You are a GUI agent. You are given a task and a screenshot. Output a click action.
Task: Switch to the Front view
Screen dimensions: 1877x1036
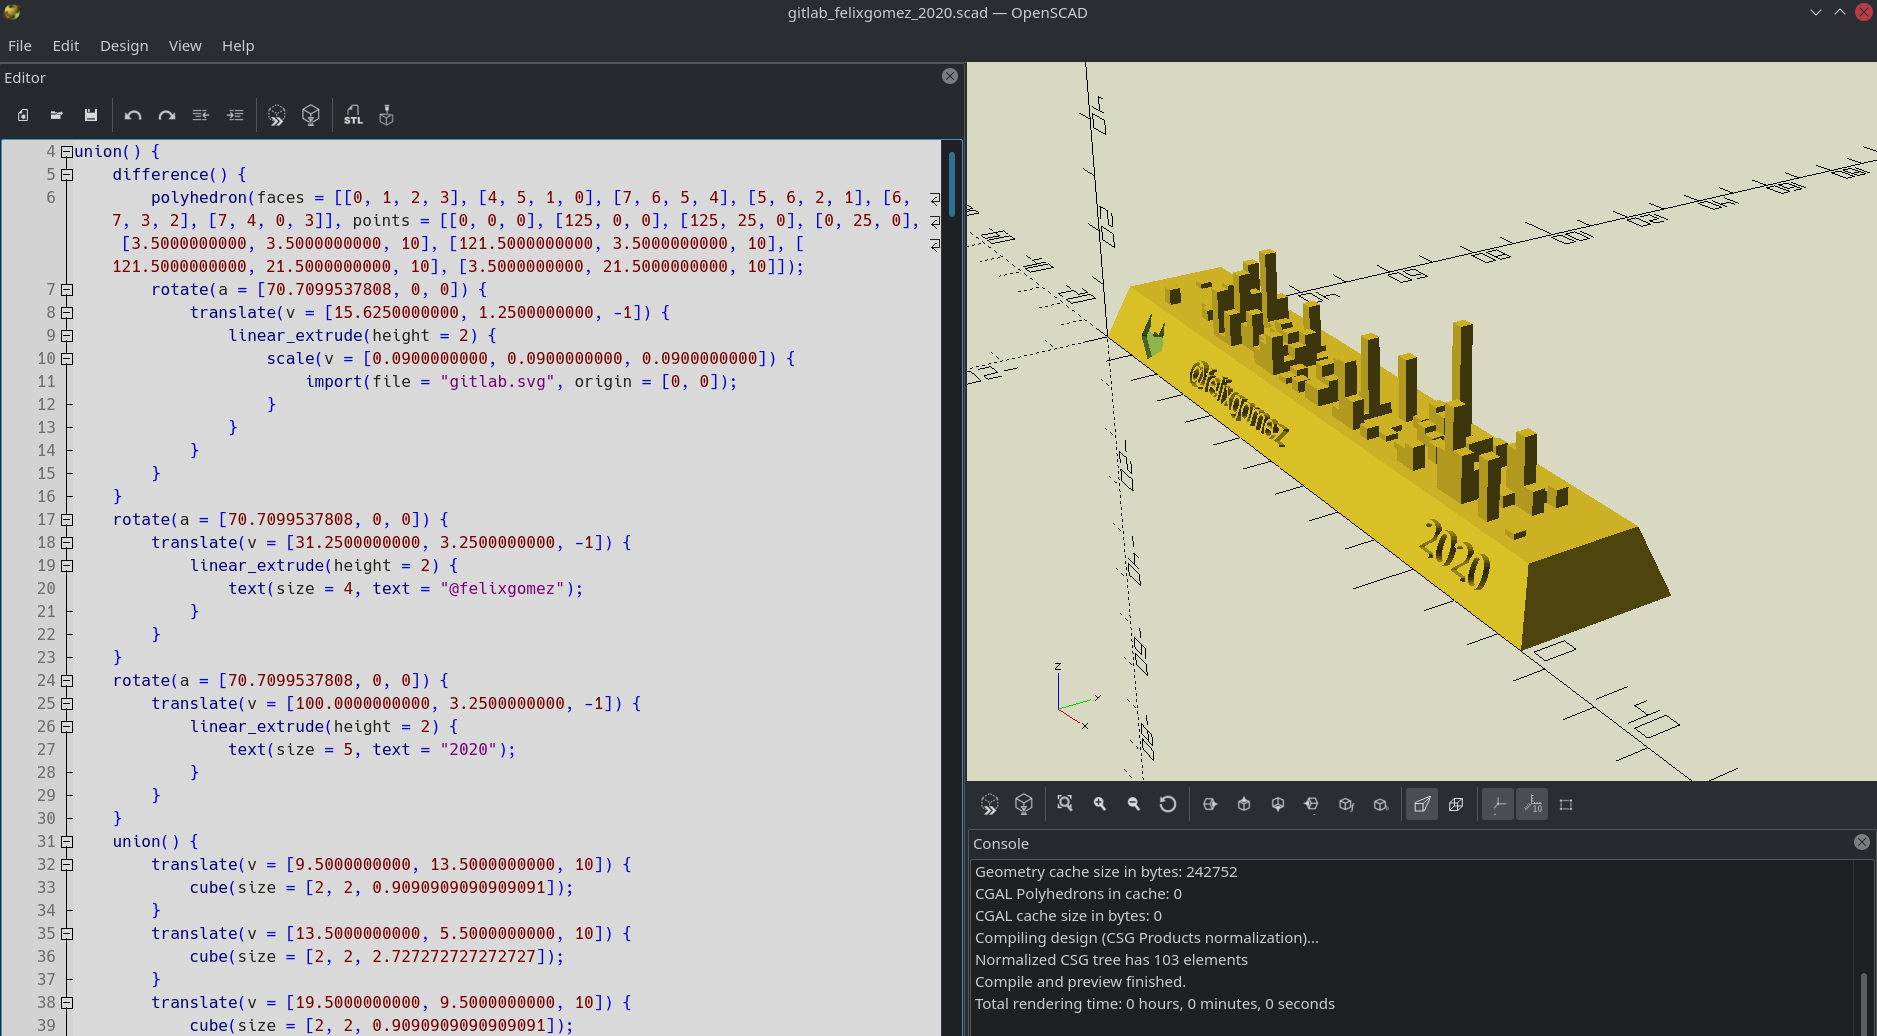click(1346, 804)
